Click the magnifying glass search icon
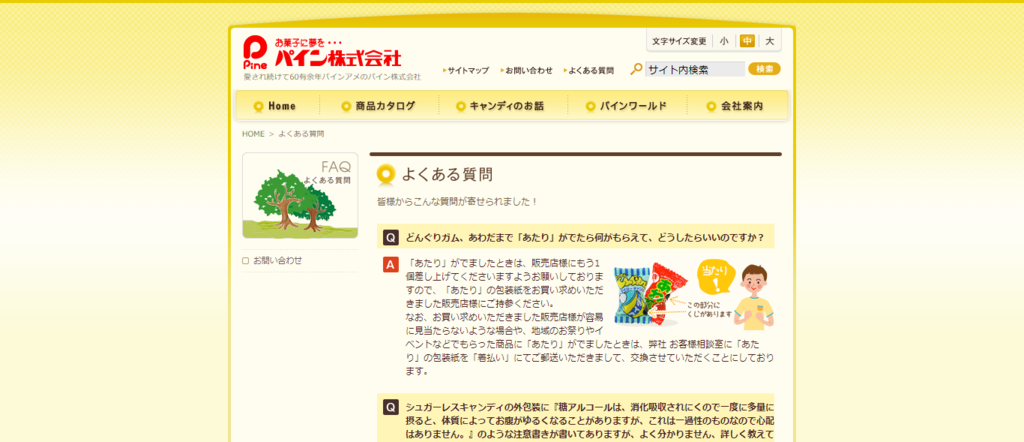Image resolution: width=1024 pixels, height=442 pixels. click(x=636, y=69)
